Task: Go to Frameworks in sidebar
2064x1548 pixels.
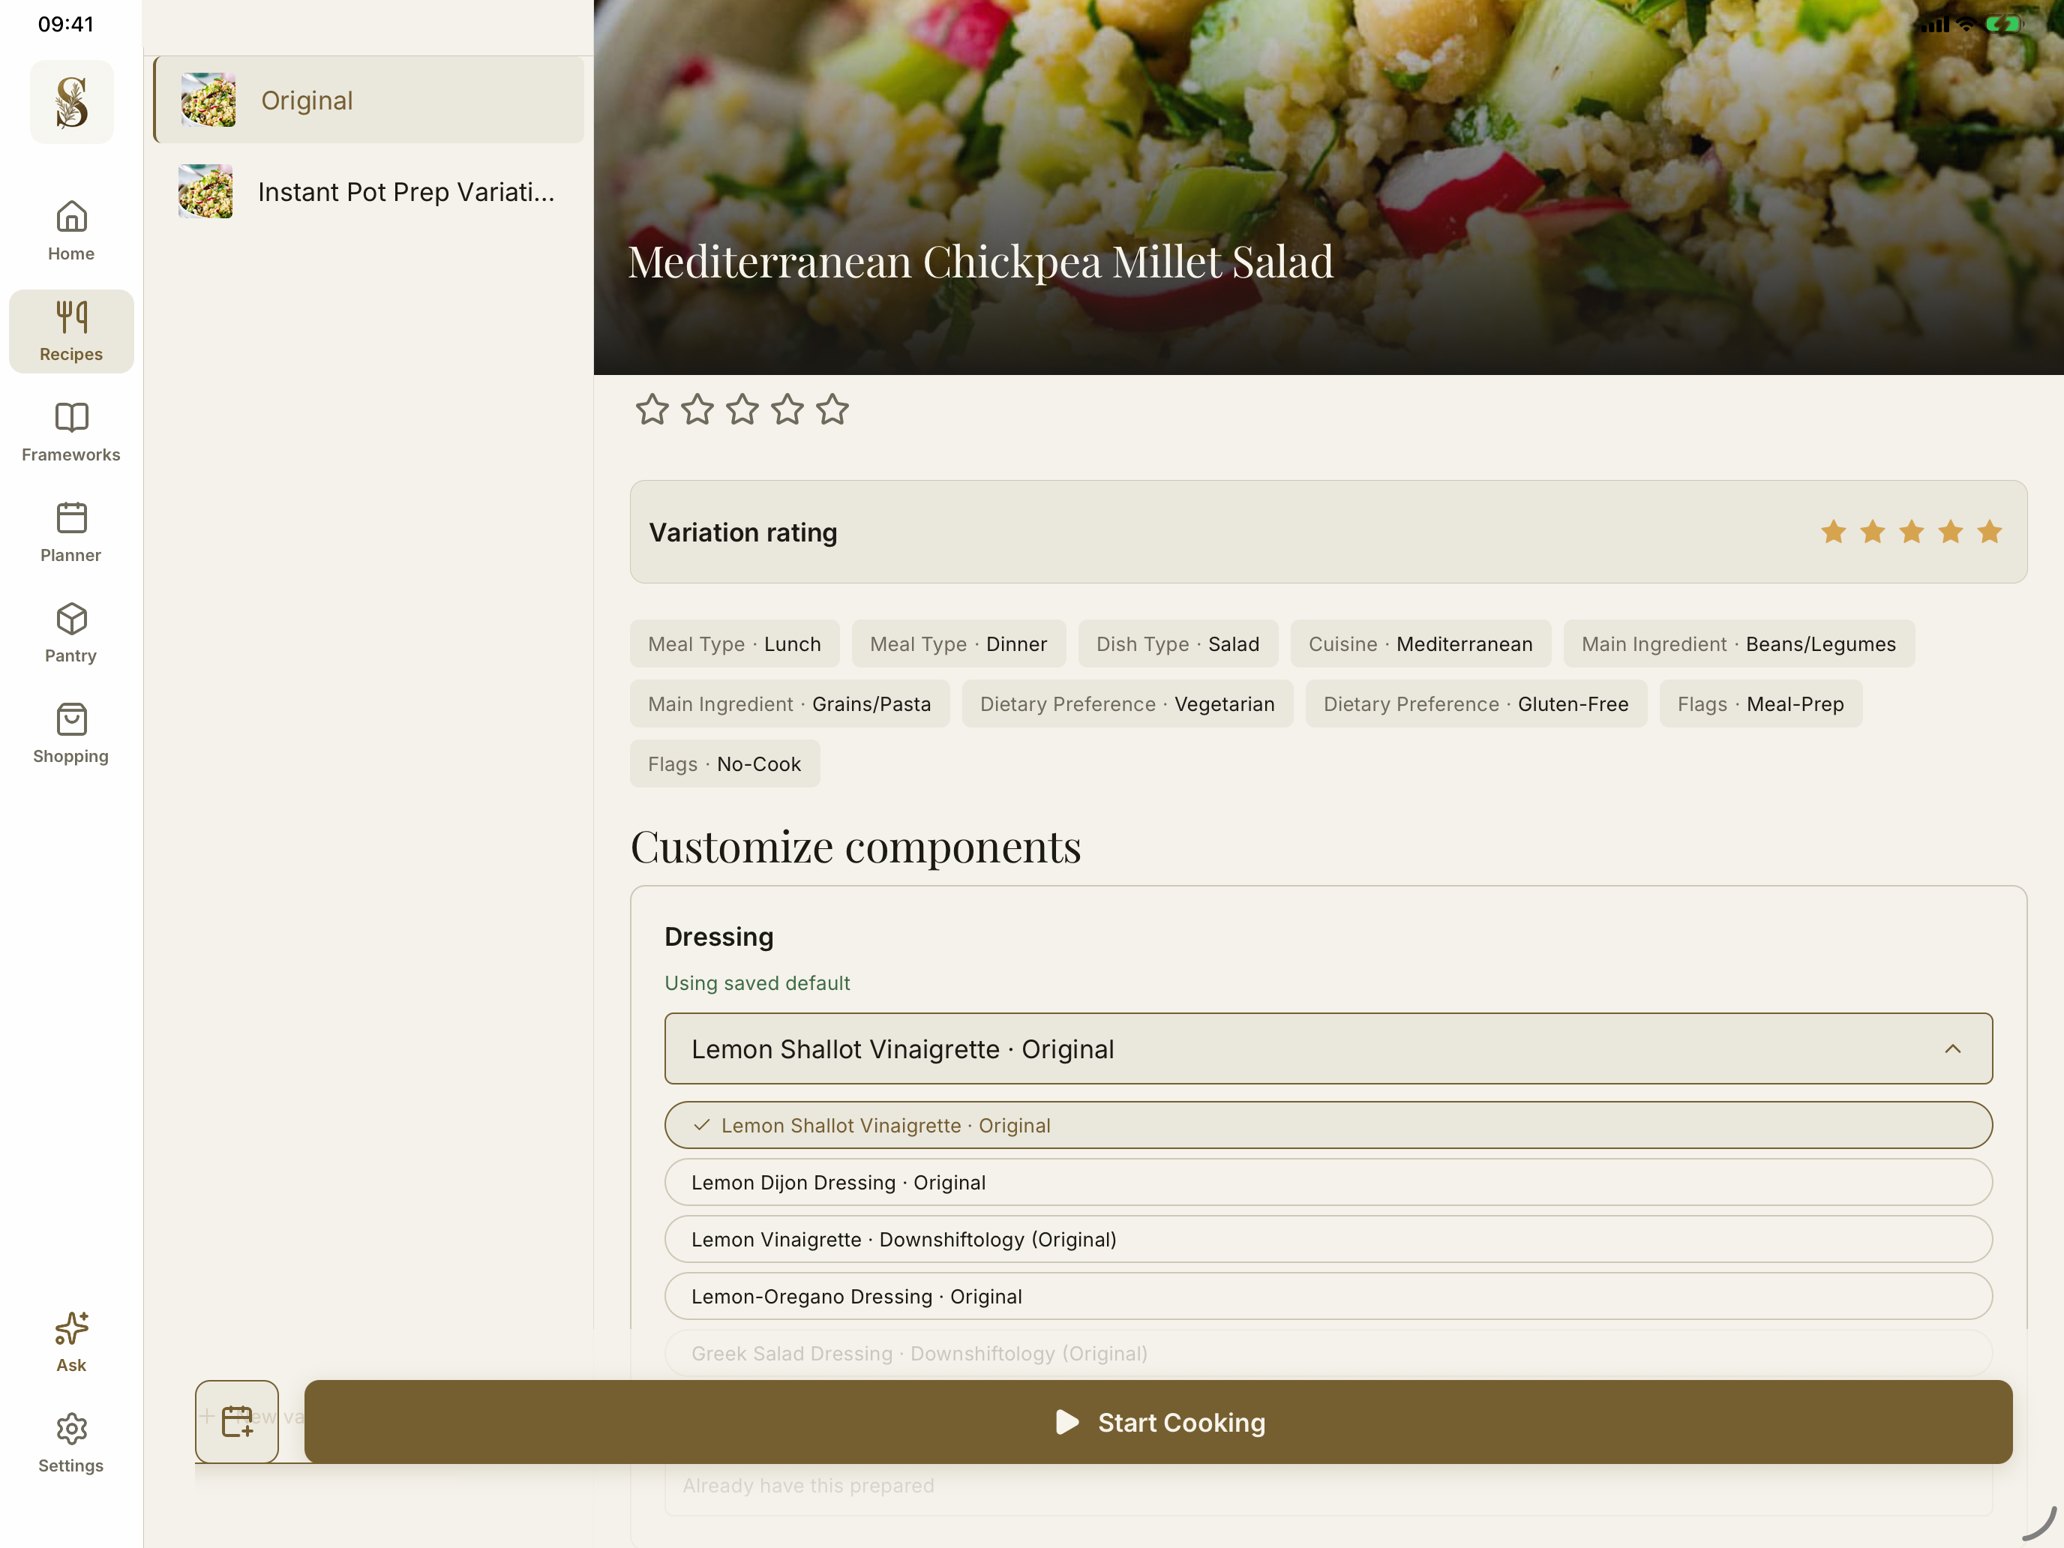Action: coord(71,432)
